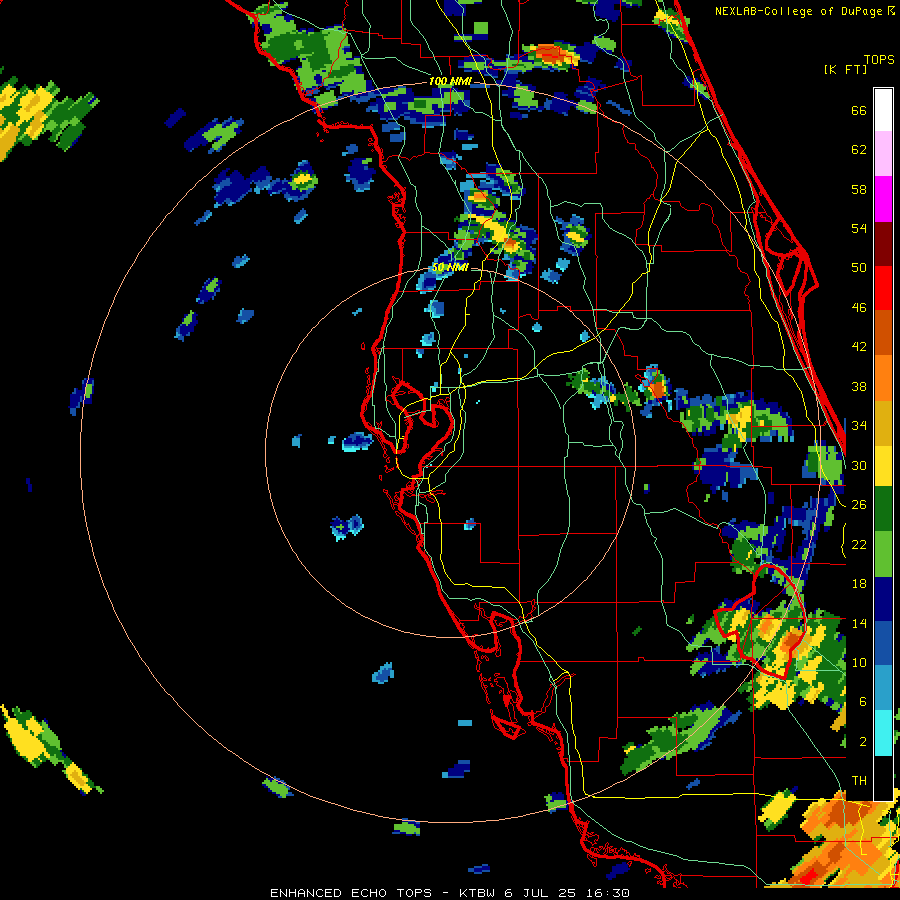Click the navy blue legend color band
The width and height of the screenshot is (900, 900).
[883, 599]
